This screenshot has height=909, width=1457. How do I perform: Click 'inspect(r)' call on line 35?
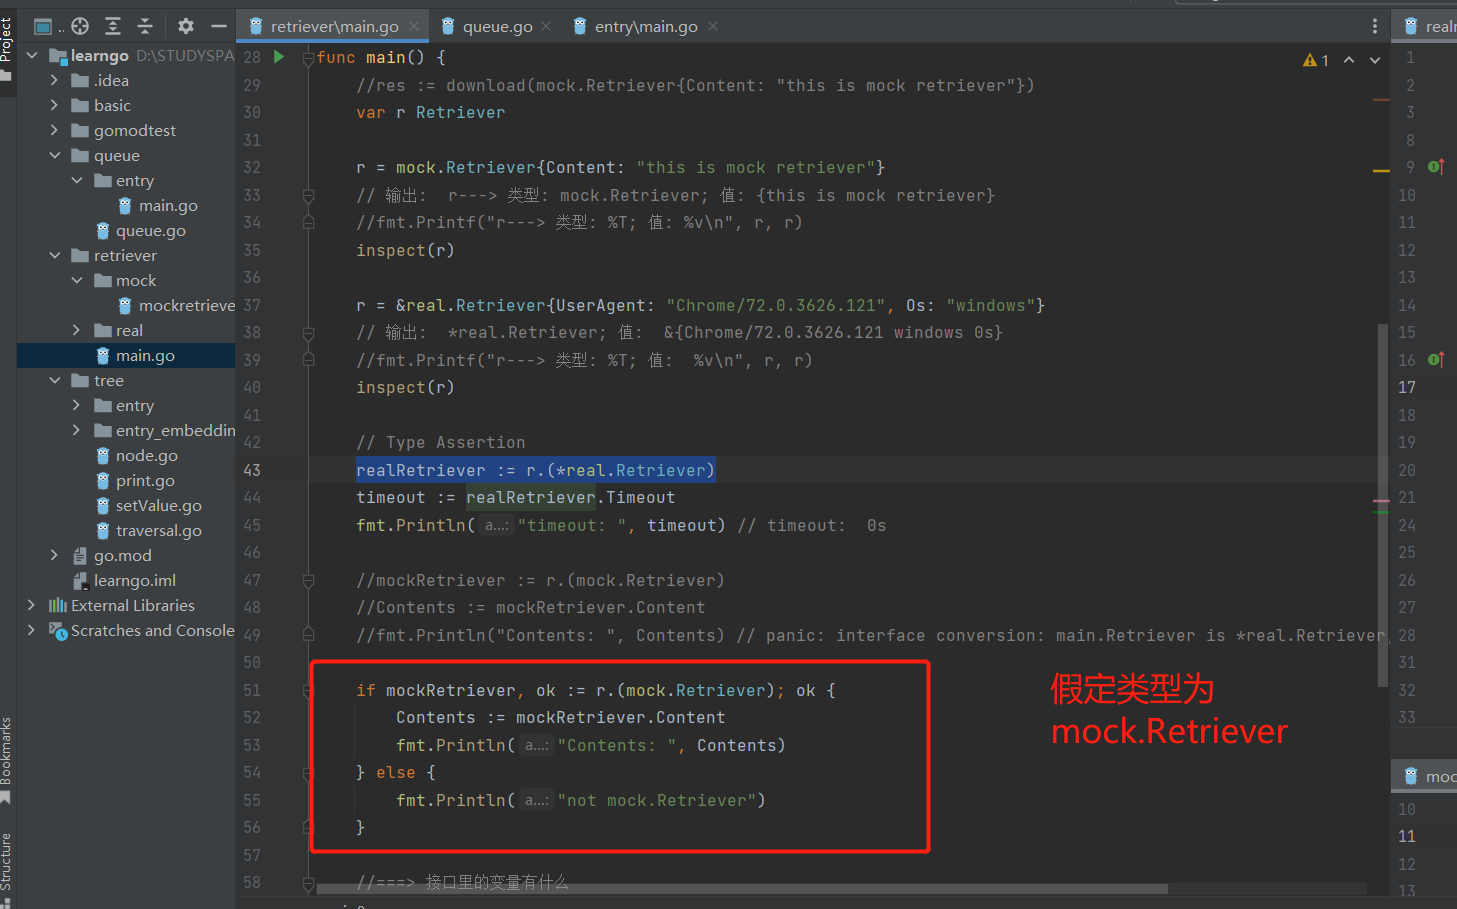tap(405, 250)
